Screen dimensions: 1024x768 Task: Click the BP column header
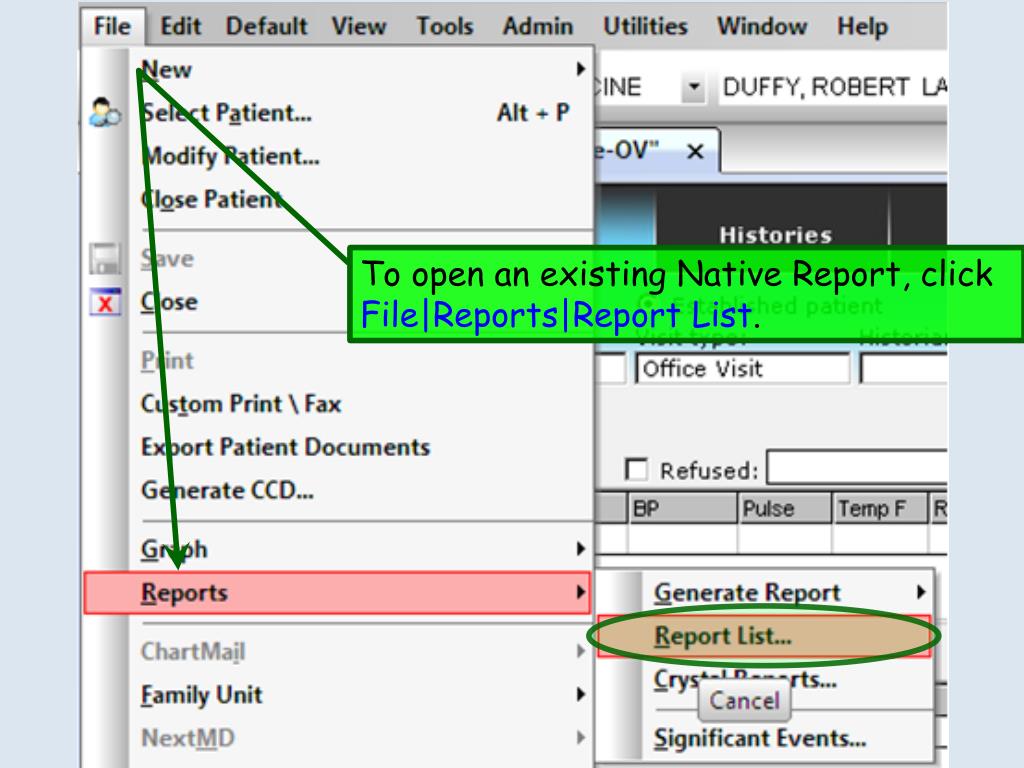pyautogui.click(x=682, y=508)
